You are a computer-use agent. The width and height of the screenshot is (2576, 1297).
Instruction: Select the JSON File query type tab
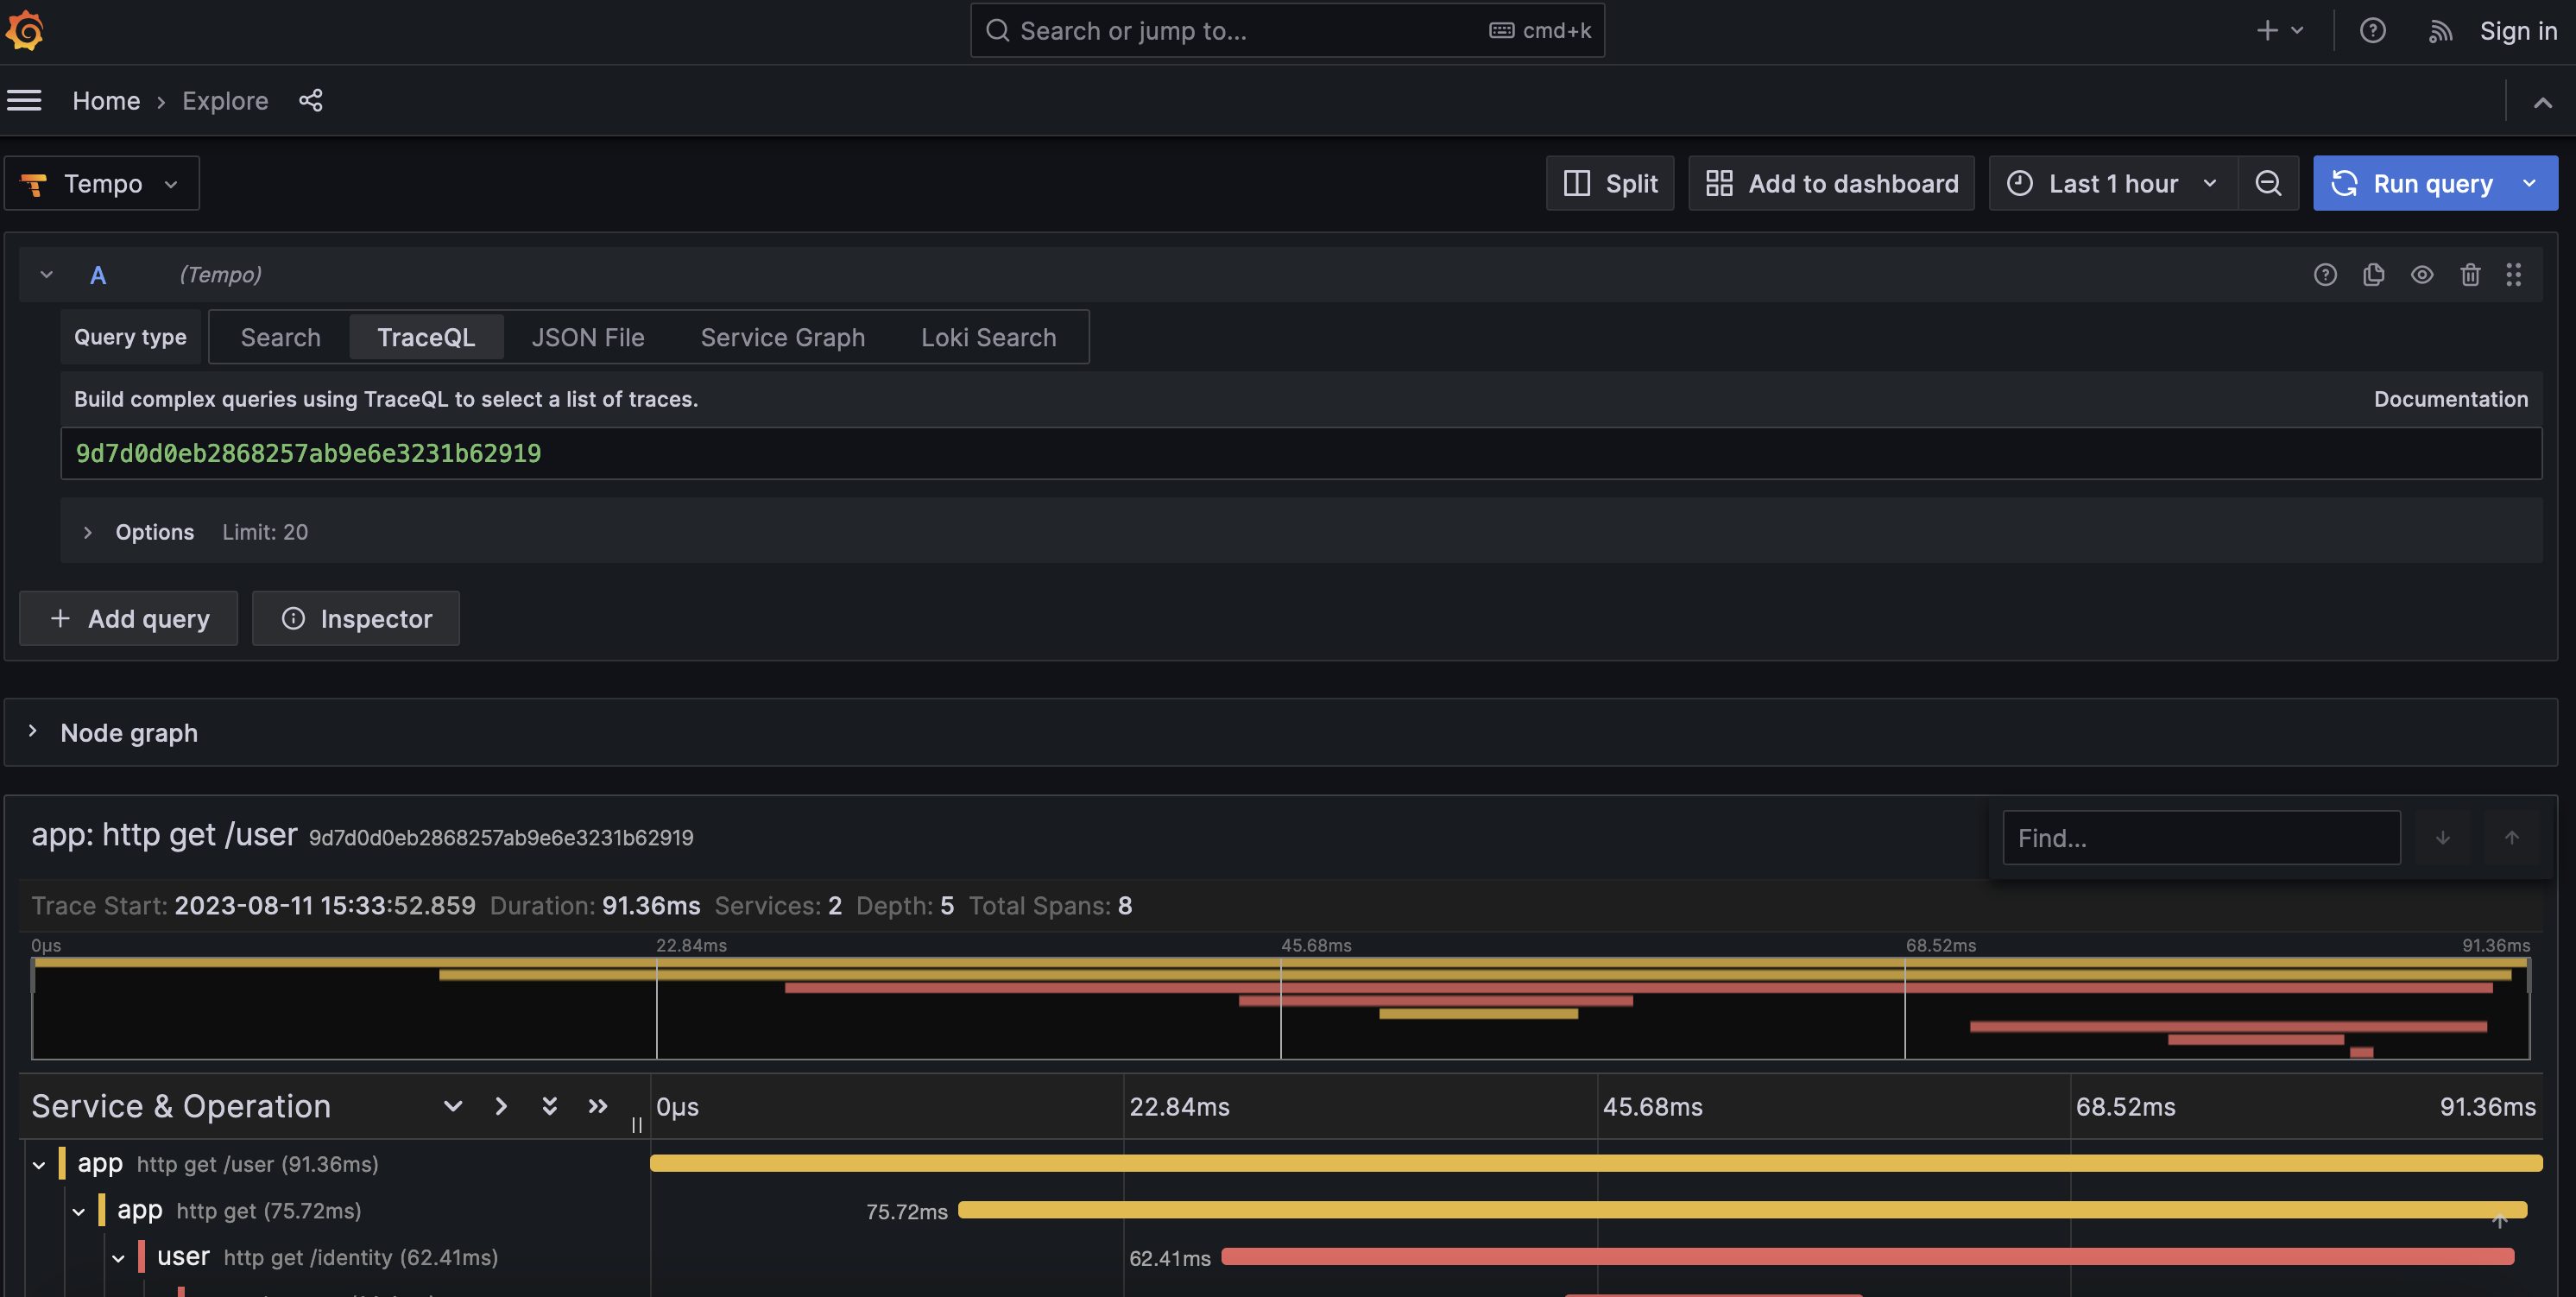pos(588,337)
